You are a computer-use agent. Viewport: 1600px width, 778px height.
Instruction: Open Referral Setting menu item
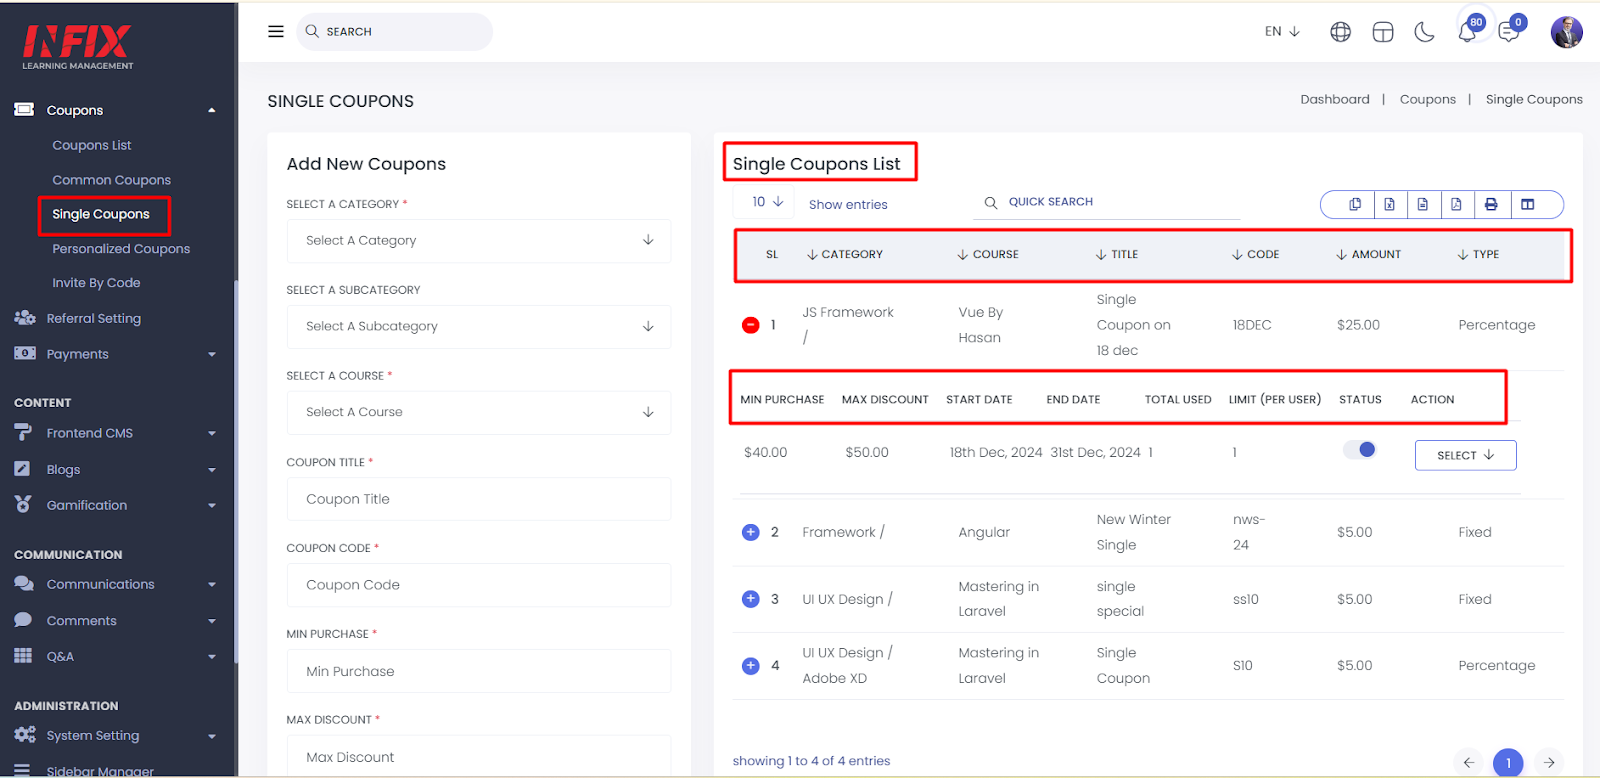[93, 318]
